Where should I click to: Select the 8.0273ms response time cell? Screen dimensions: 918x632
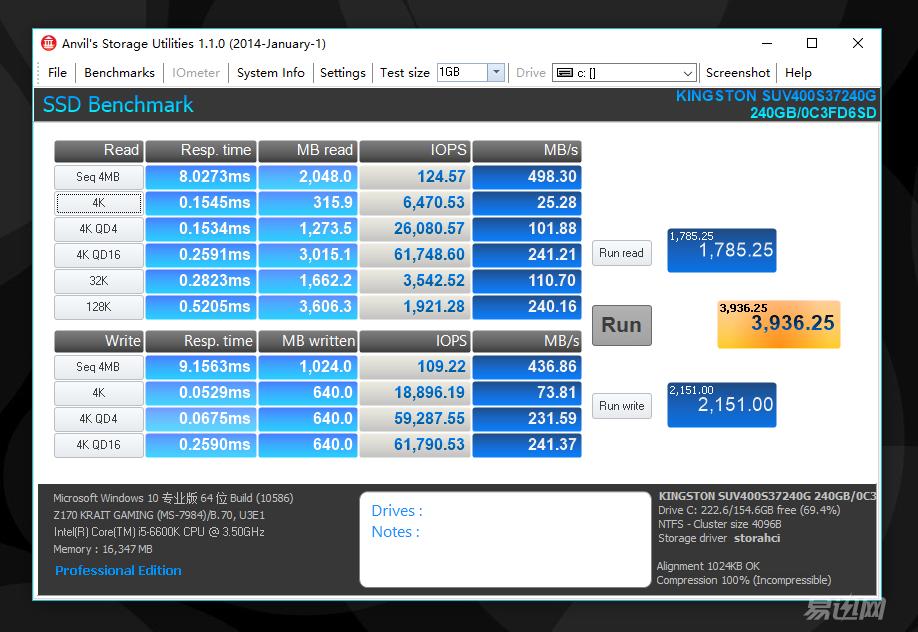(201, 177)
